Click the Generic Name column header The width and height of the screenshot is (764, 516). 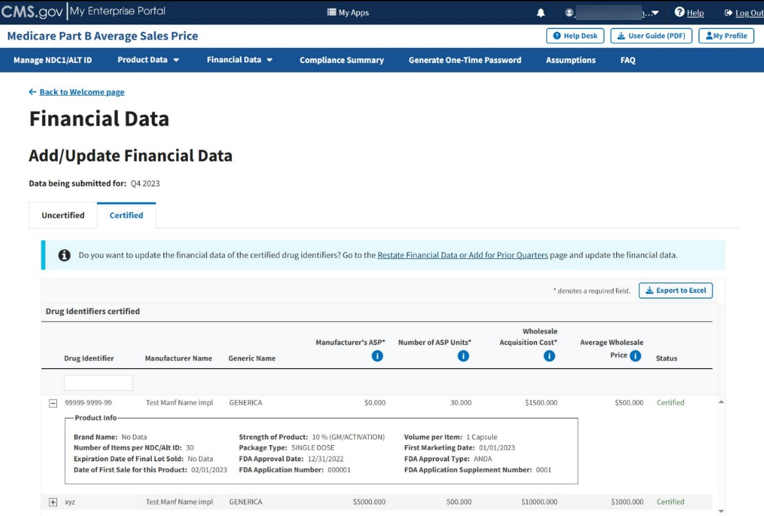(x=252, y=358)
